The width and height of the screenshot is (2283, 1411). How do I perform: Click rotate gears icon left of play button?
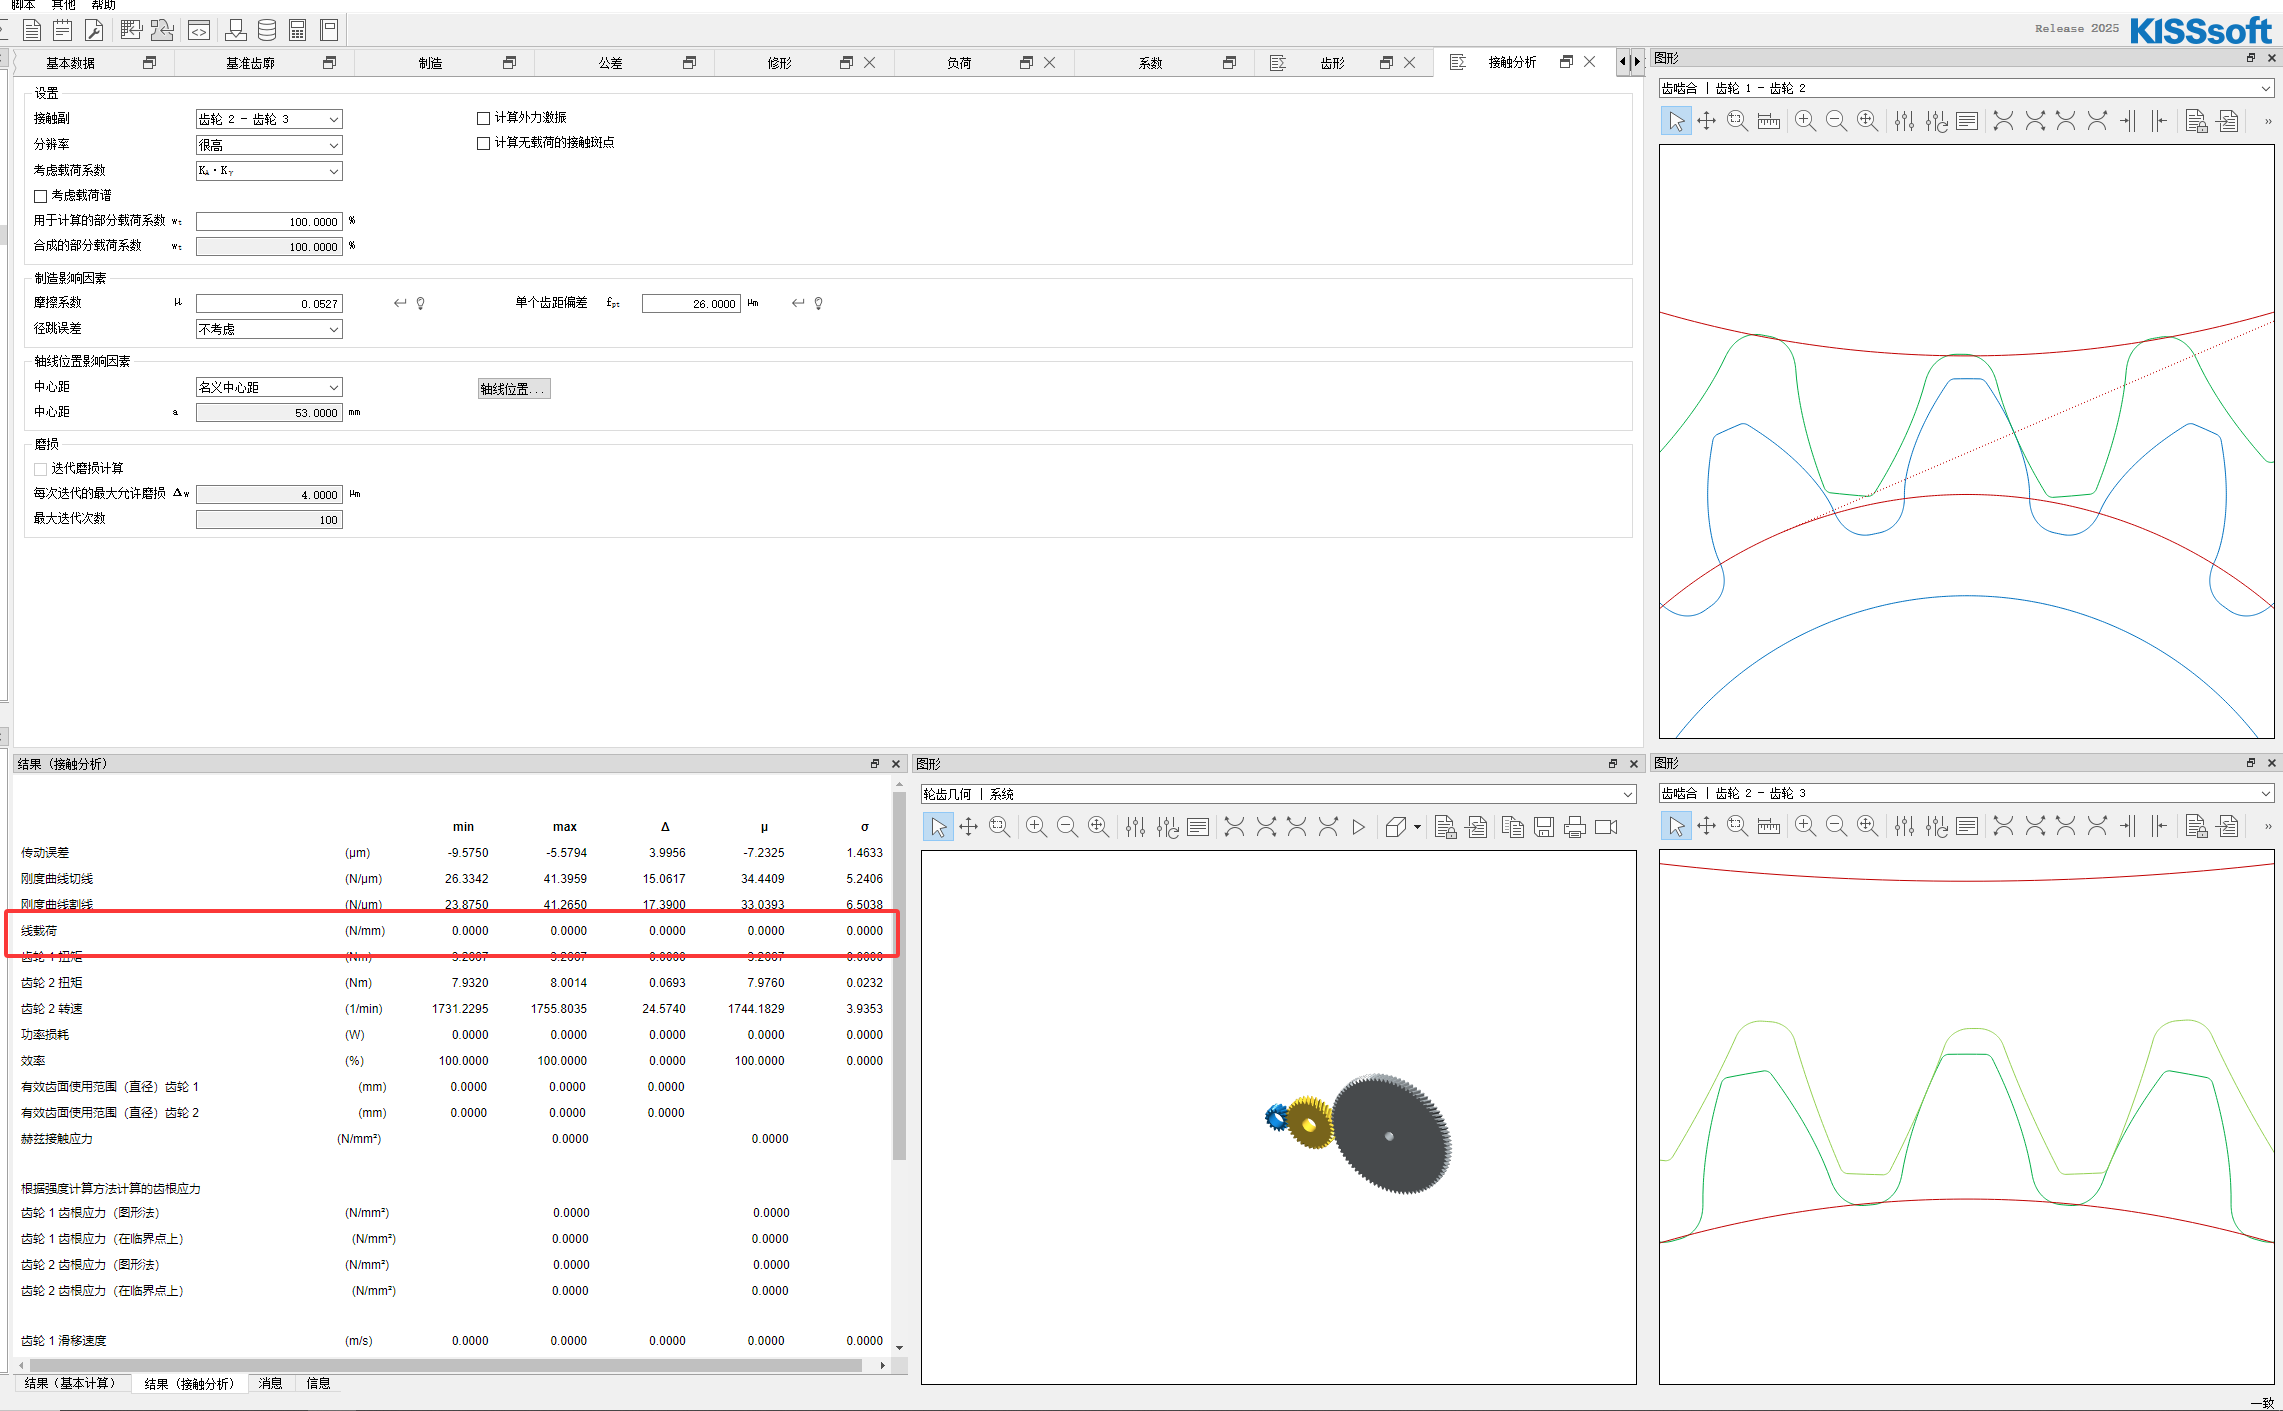1328,826
